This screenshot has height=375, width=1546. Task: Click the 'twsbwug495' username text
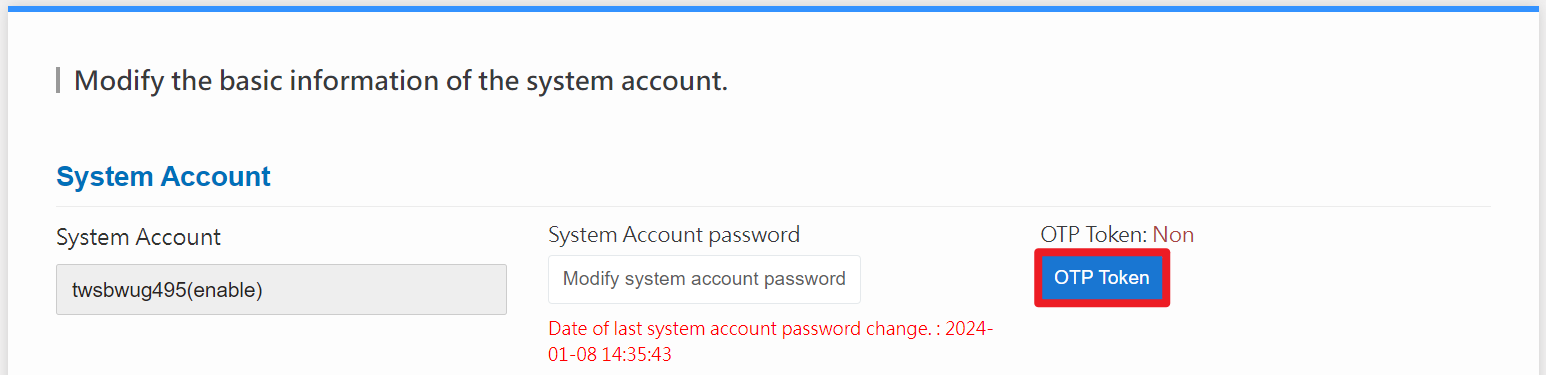128,291
